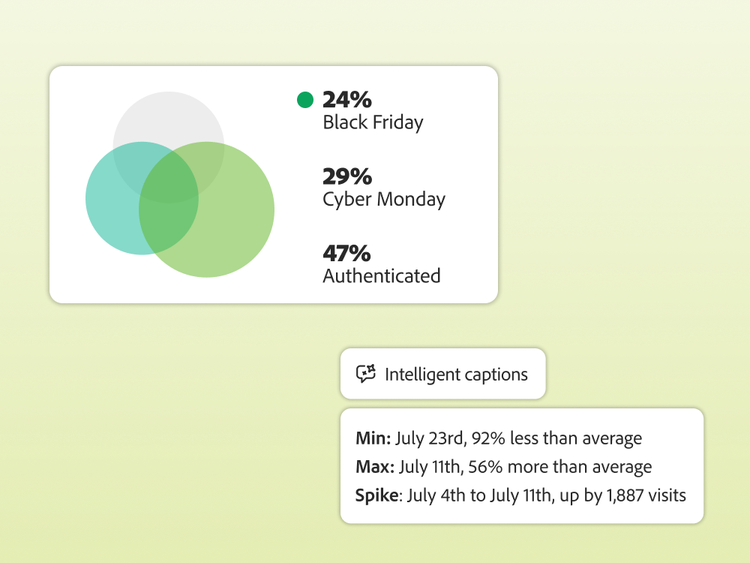
Task: Click the Black Friday label
Action: pos(373,123)
